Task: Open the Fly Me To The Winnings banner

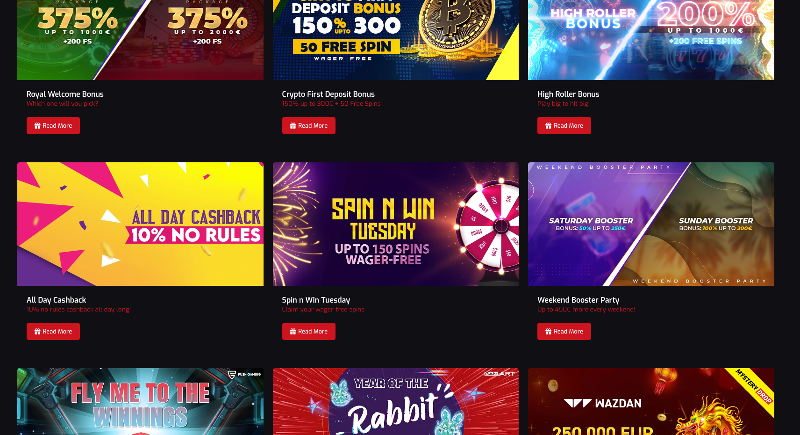Action: pos(140,401)
